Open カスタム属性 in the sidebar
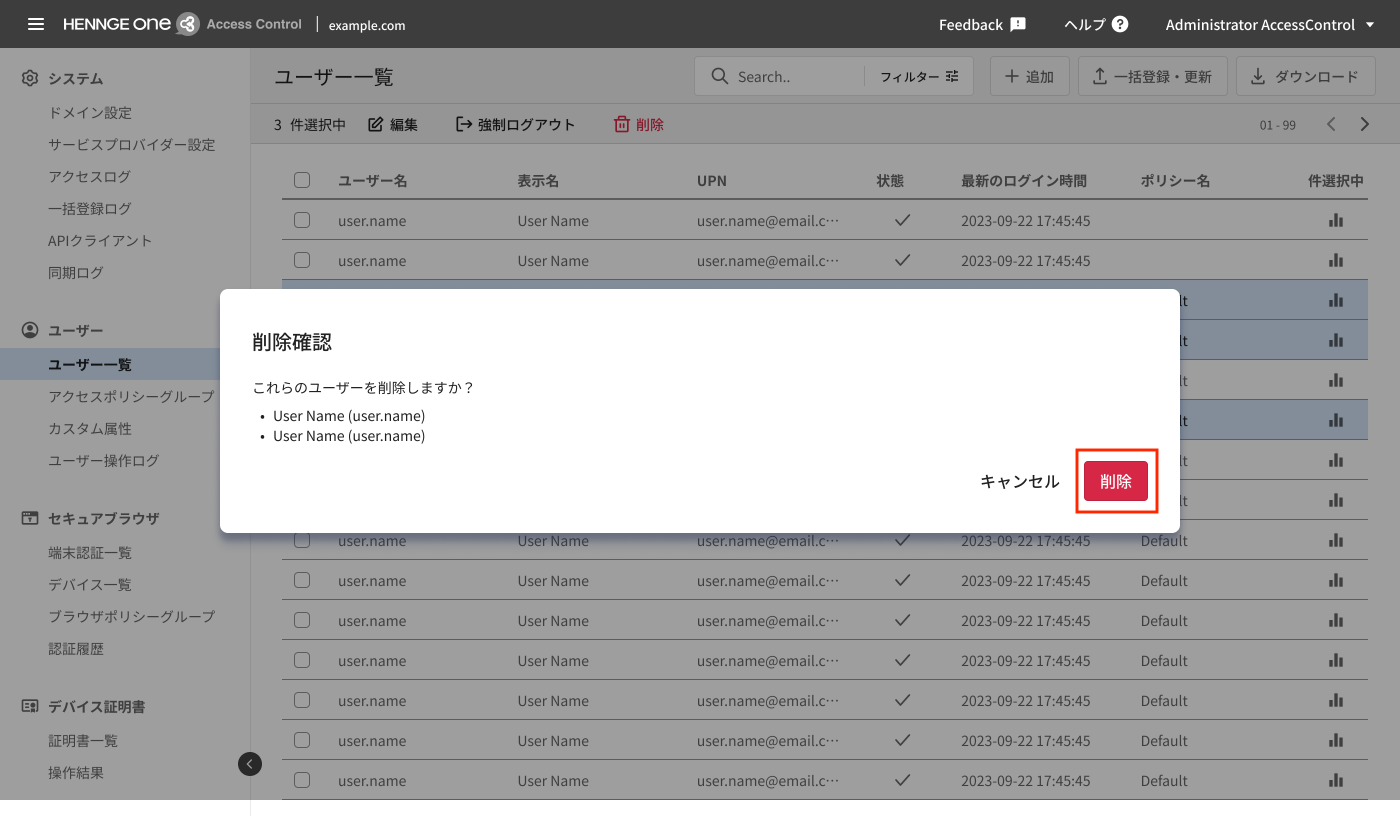 coord(90,429)
